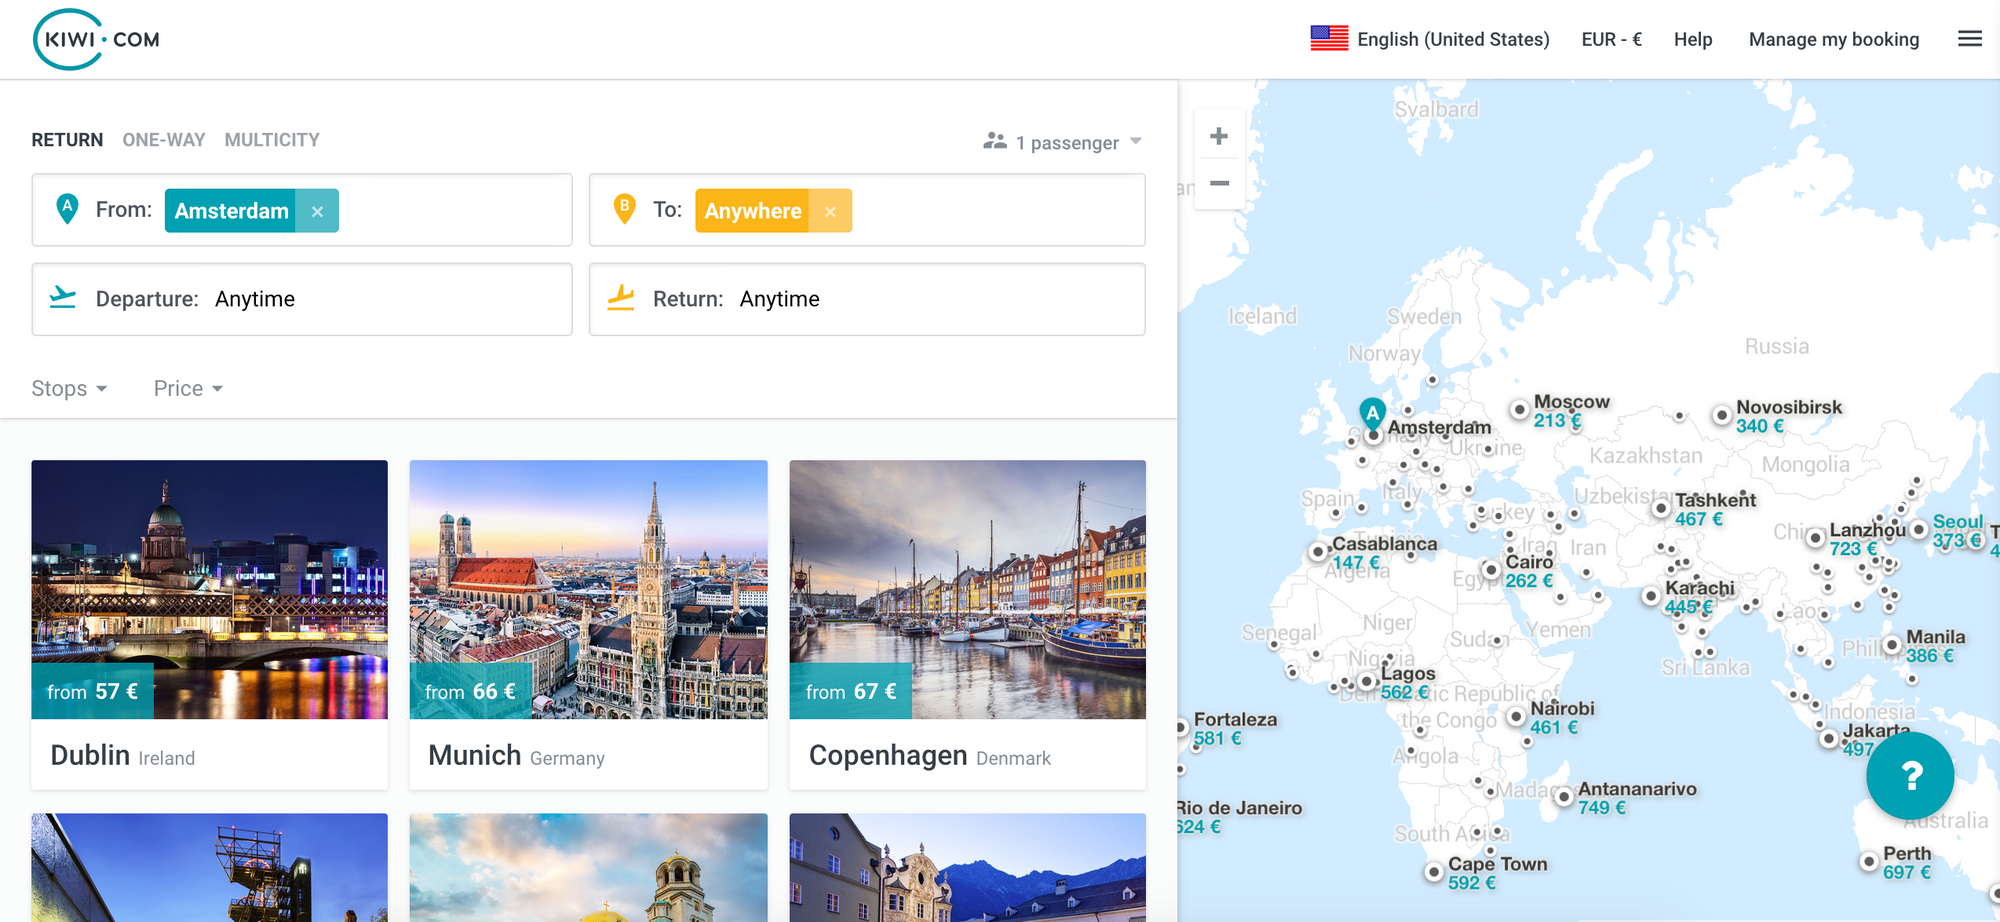
Task: Open the 1 passenger dropdown
Action: pyautogui.click(x=1062, y=142)
